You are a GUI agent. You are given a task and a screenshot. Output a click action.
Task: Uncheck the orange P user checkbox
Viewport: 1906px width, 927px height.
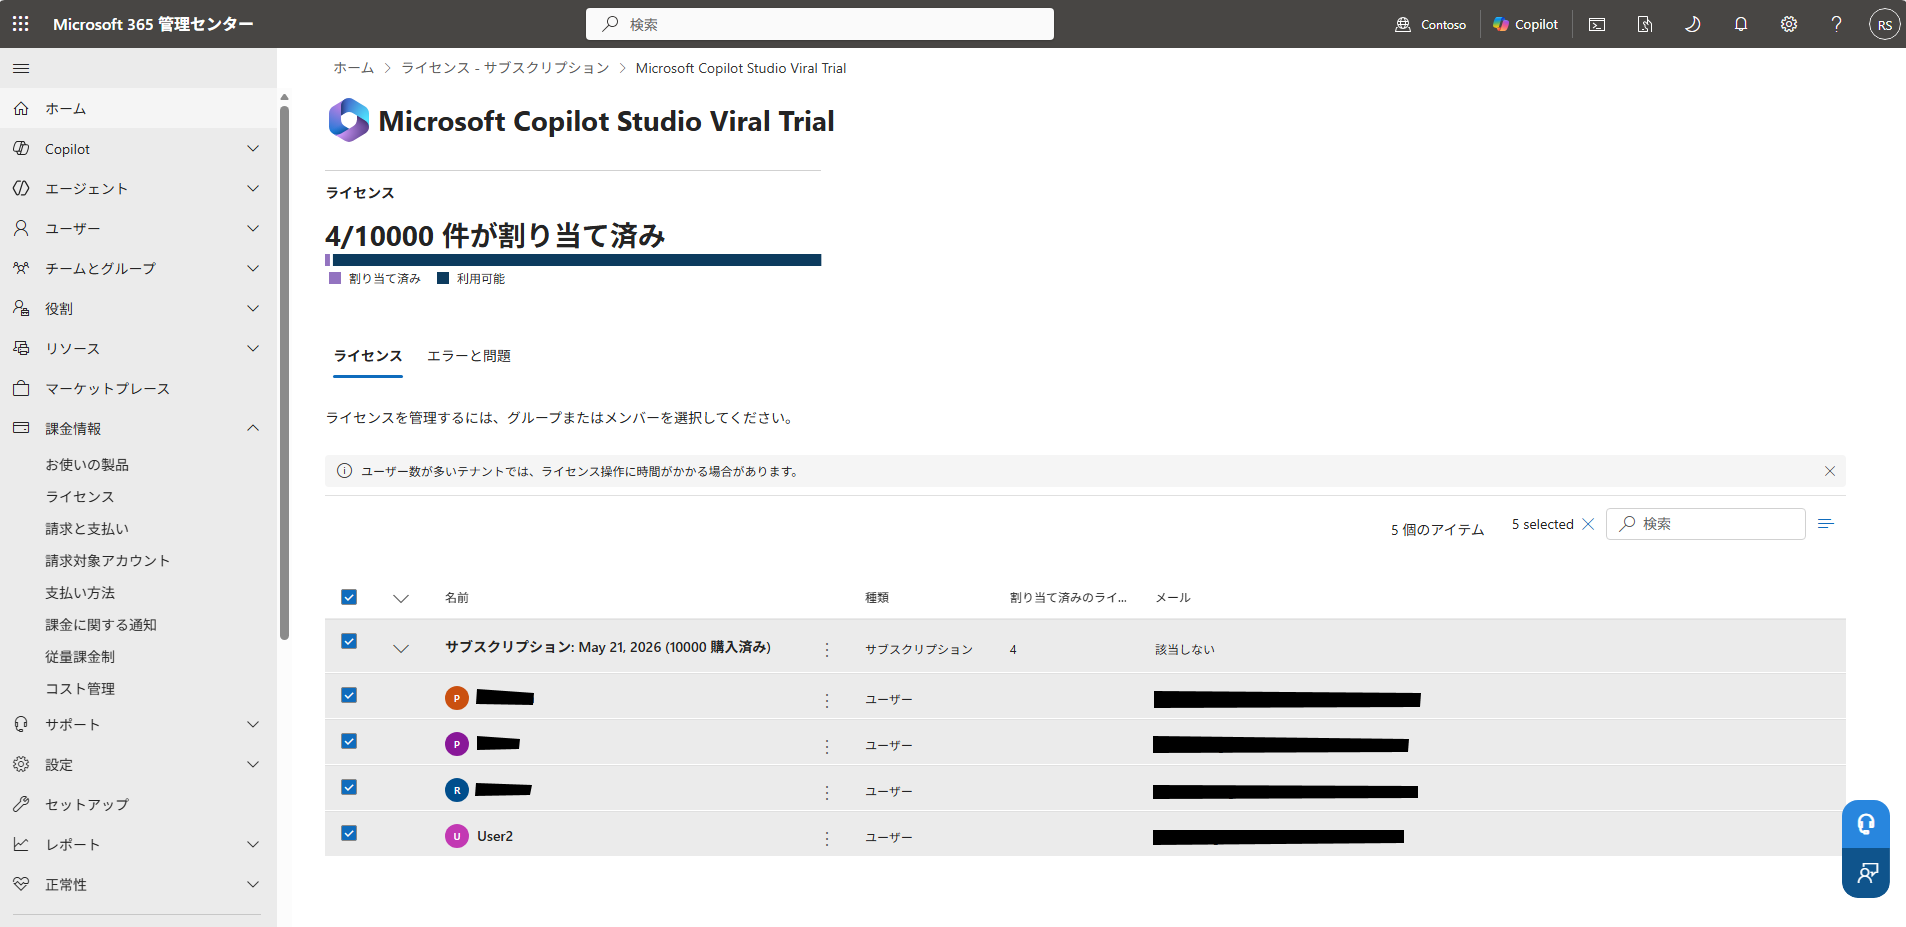(349, 695)
